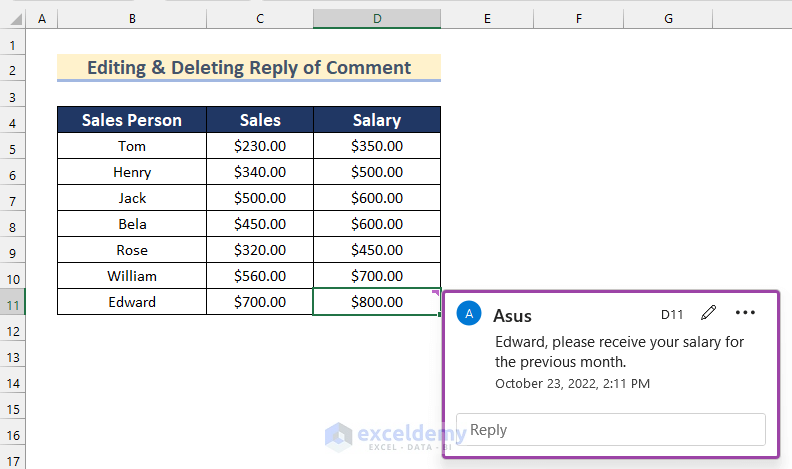Click the pencil edit comment icon
The width and height of the screenshot is (792, 469).
click(x=709, y=313)
